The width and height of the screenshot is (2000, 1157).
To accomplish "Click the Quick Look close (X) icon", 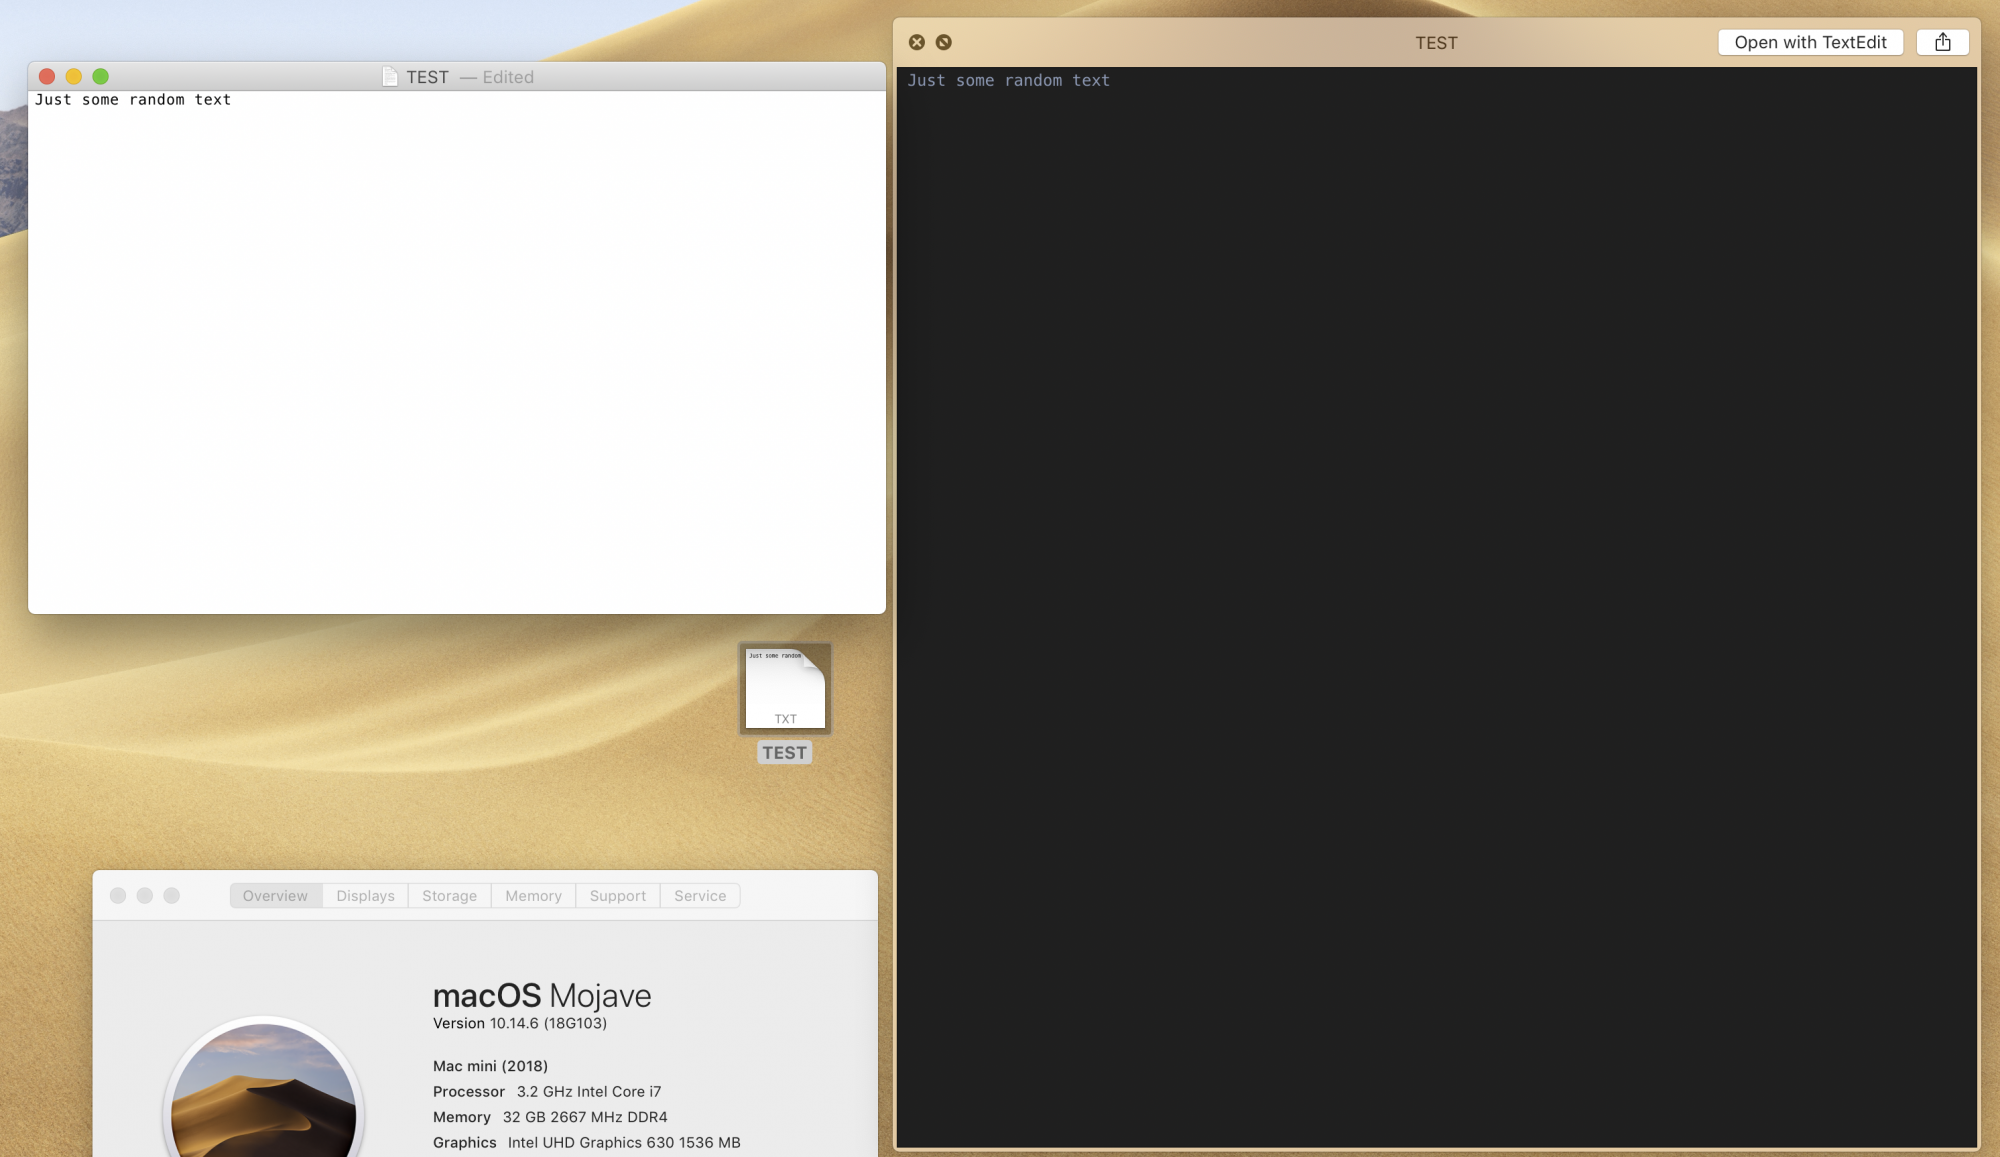I will tap(917, 42).
